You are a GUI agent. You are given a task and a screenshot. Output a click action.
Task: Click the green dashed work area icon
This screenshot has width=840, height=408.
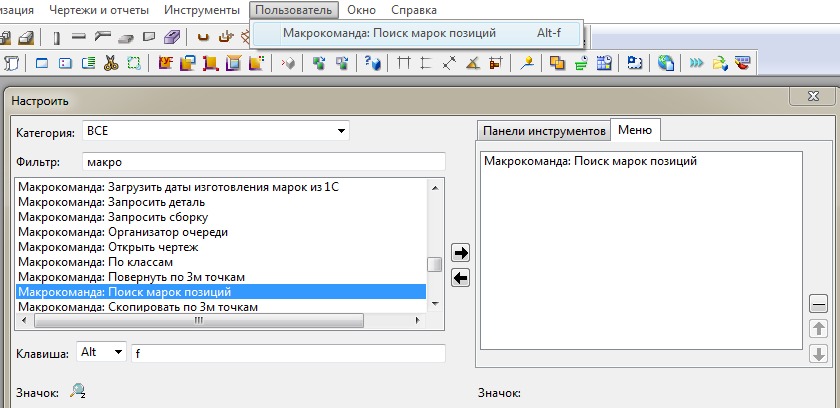133,63
